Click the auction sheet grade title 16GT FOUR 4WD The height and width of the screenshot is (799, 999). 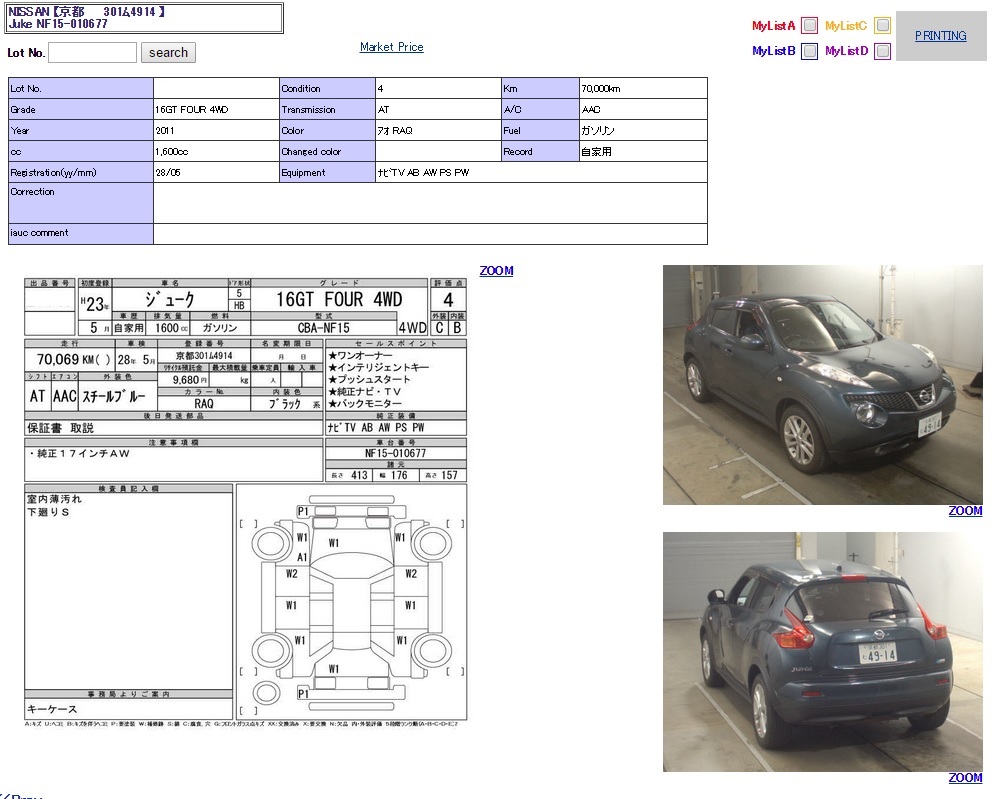click(x=339, y=300)
